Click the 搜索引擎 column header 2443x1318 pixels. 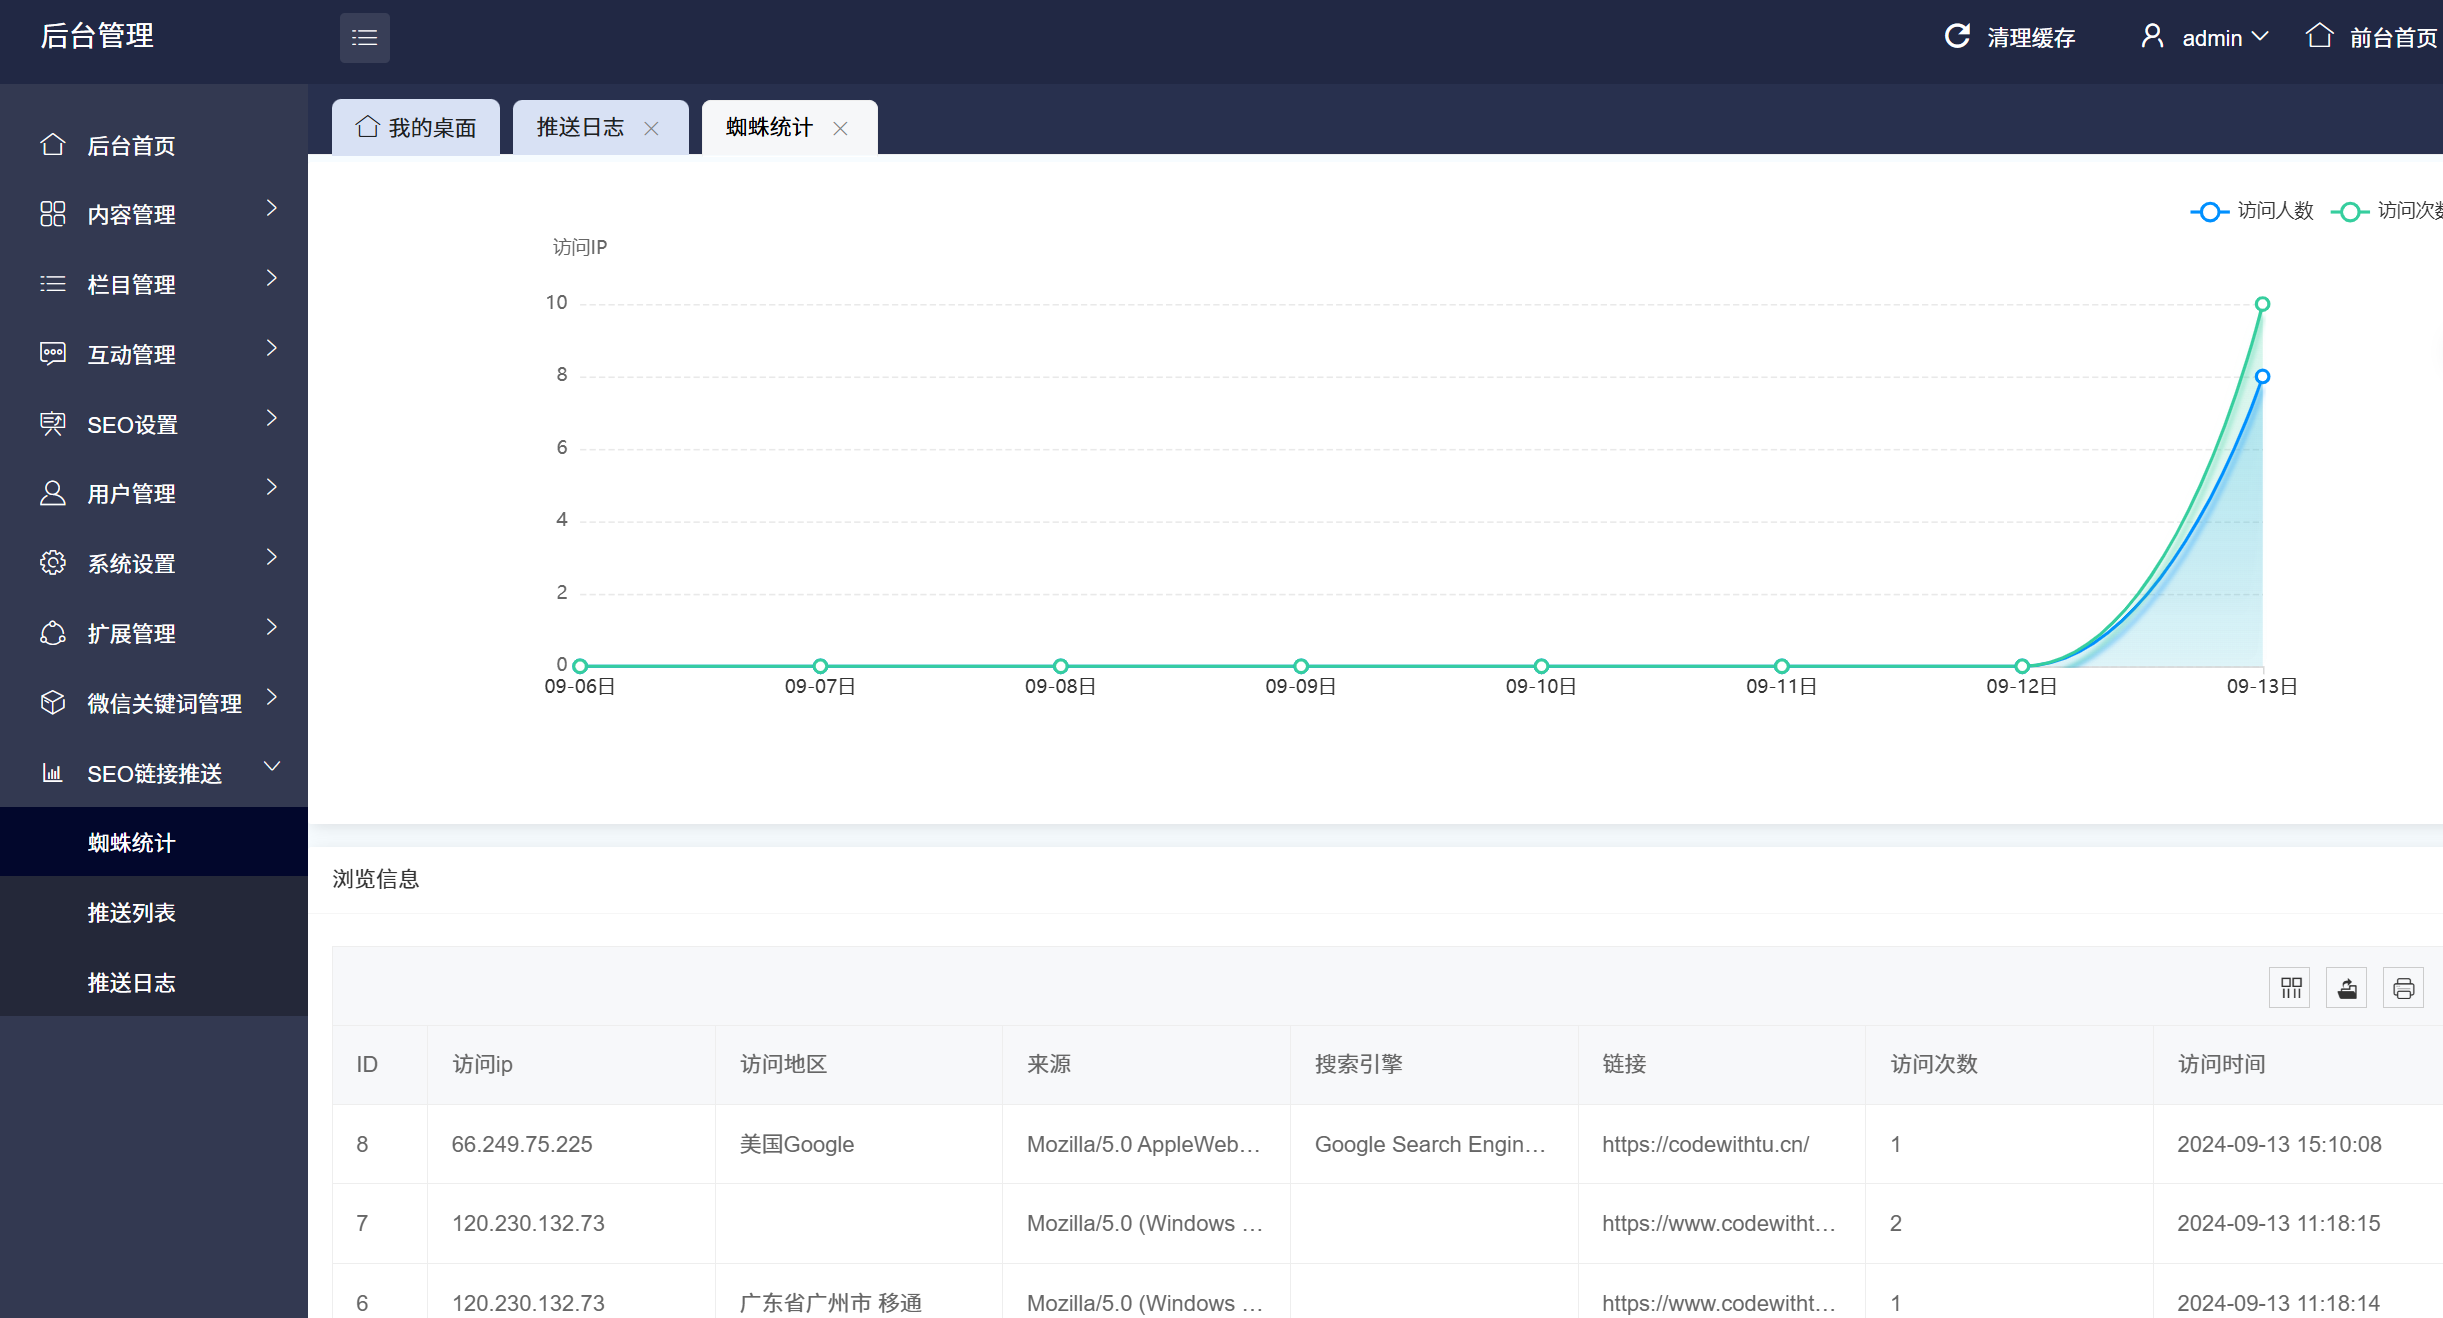(x=1434, y=1064)
